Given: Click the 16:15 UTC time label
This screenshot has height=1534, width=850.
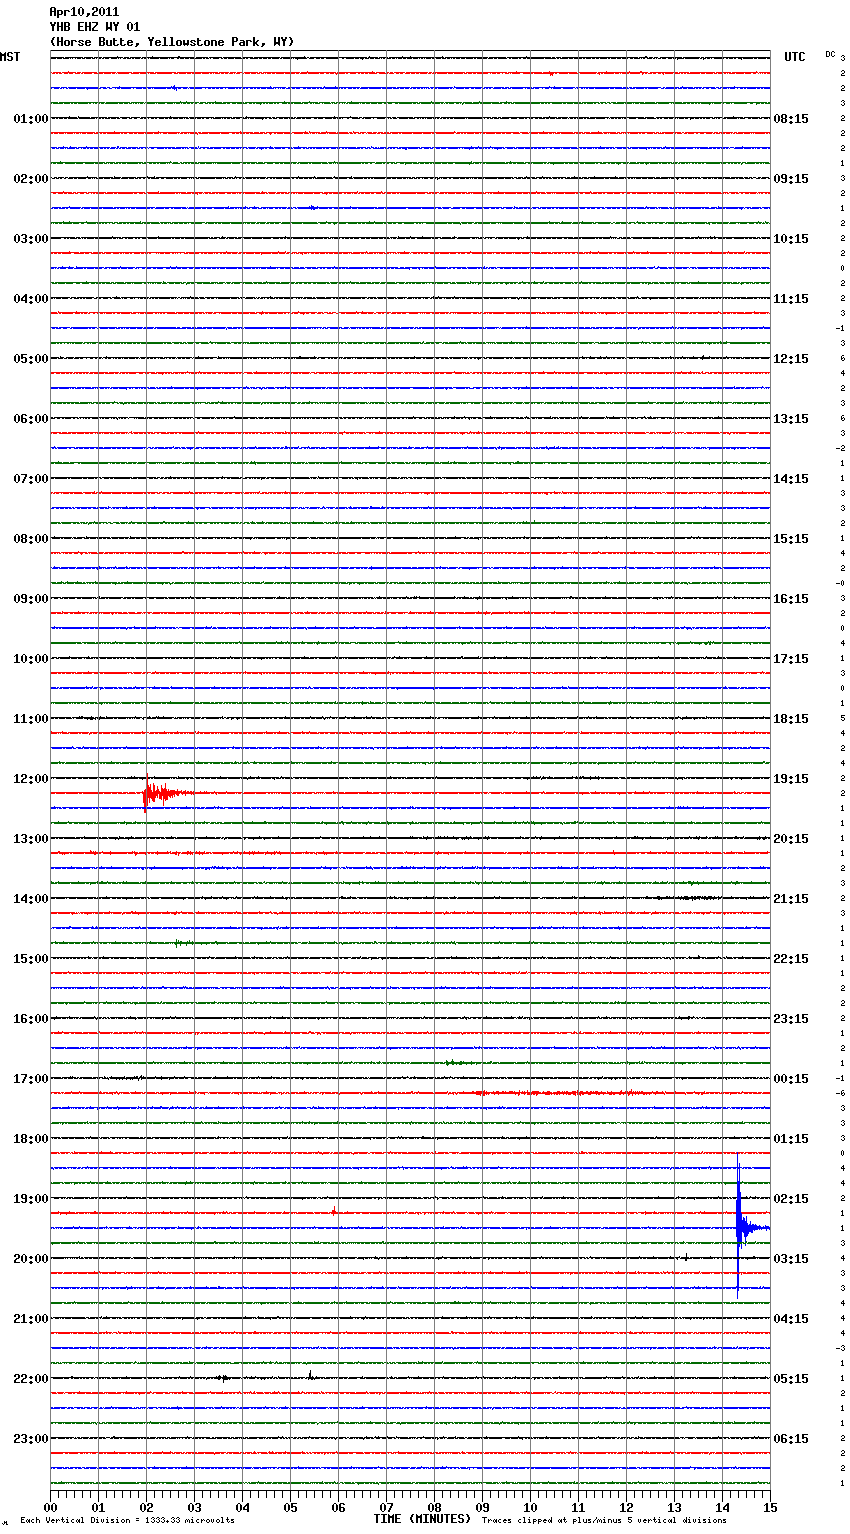Looking at the screenshot, I should click(791, 599).
